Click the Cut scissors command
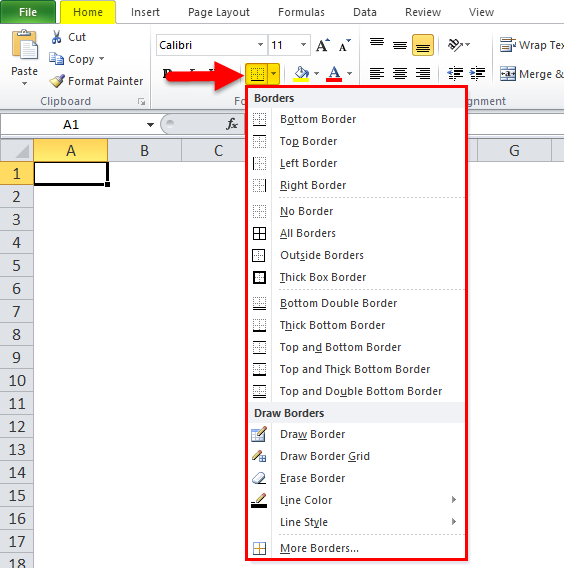564x568 pixels. point(68,37)
